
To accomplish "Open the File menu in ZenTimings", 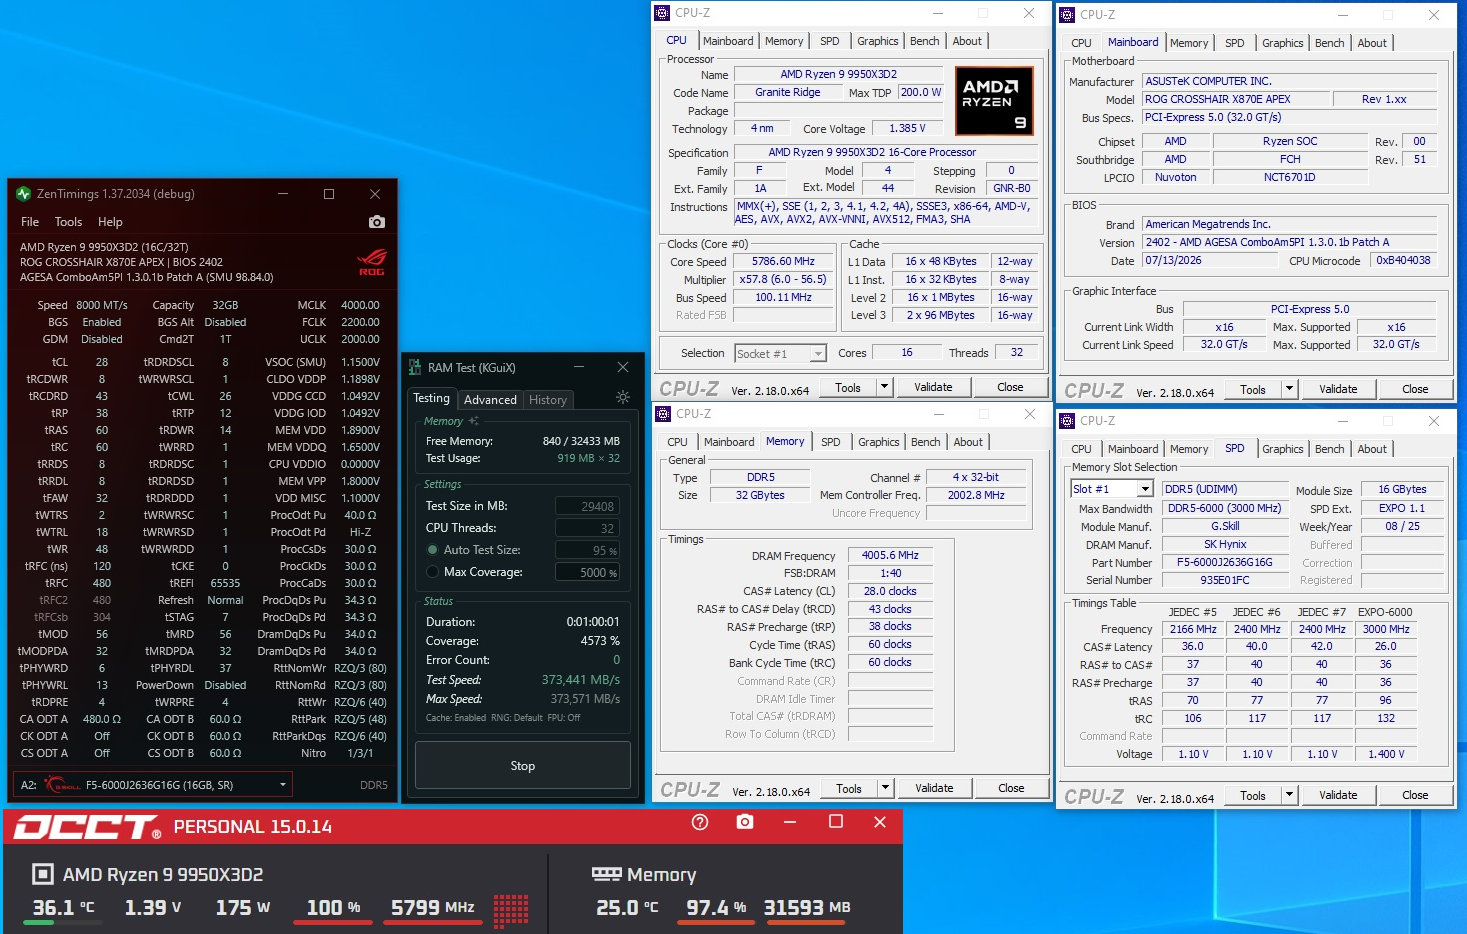I will [x=30, y=222].
